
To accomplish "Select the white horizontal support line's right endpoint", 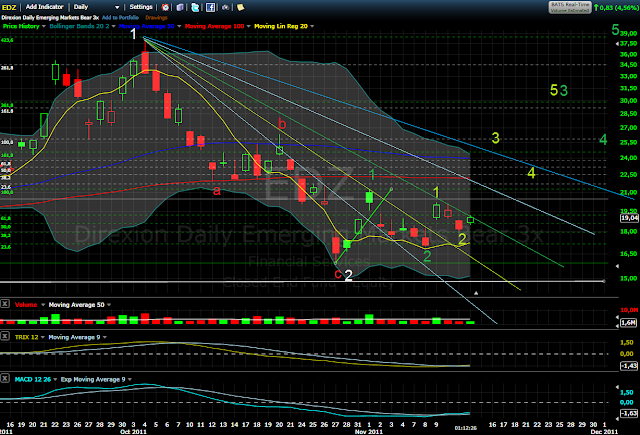I will coord(604,281).
